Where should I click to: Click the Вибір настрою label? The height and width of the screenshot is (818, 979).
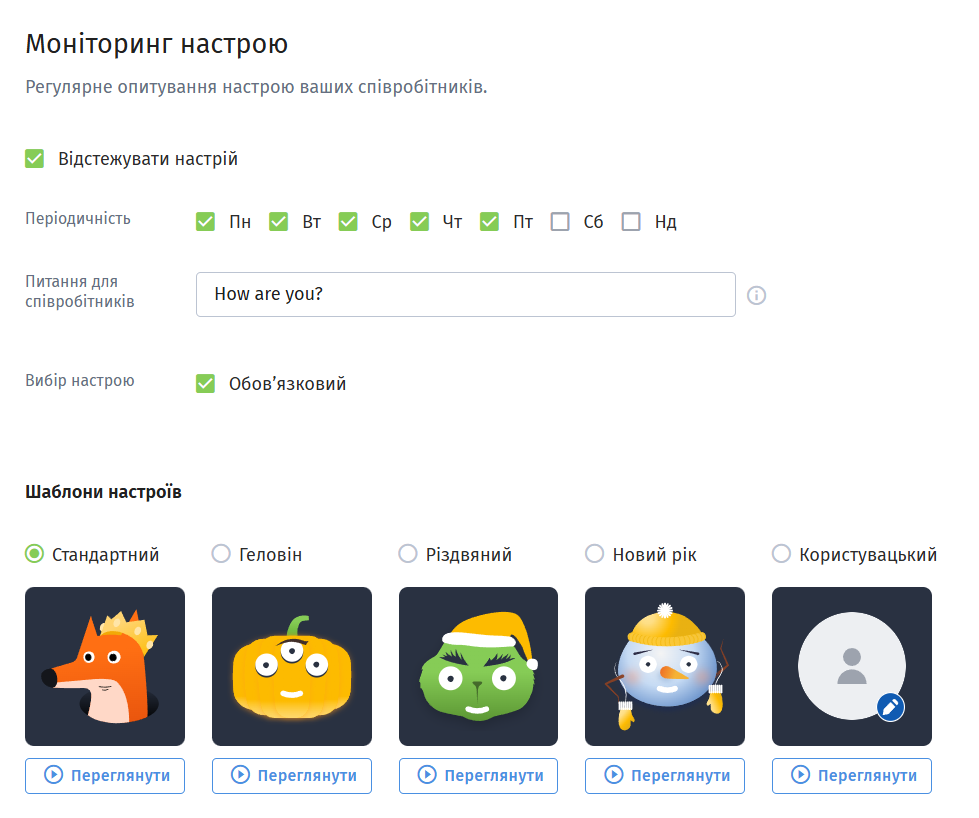(80, 380)
